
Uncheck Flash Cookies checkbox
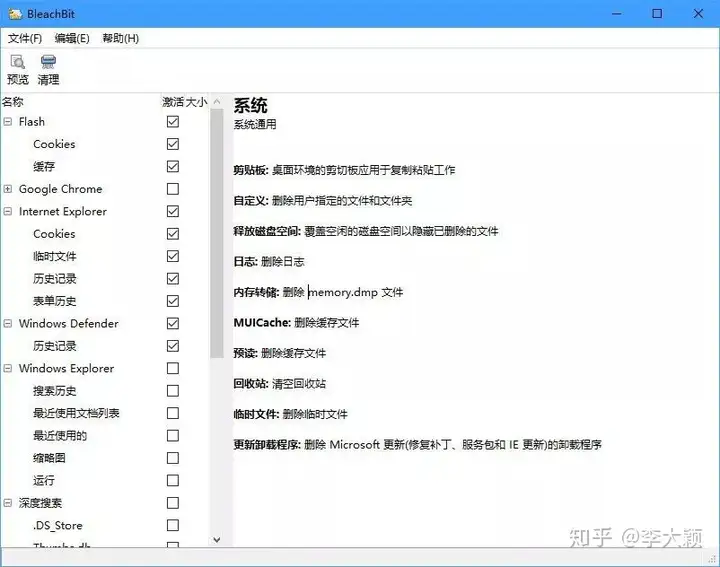coord(173,144)
